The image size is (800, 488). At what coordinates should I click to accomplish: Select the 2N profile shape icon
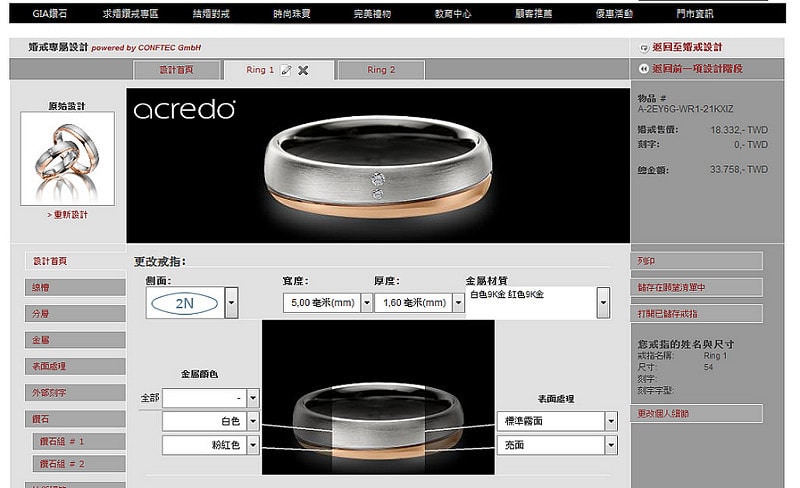(x=184, y=302)
